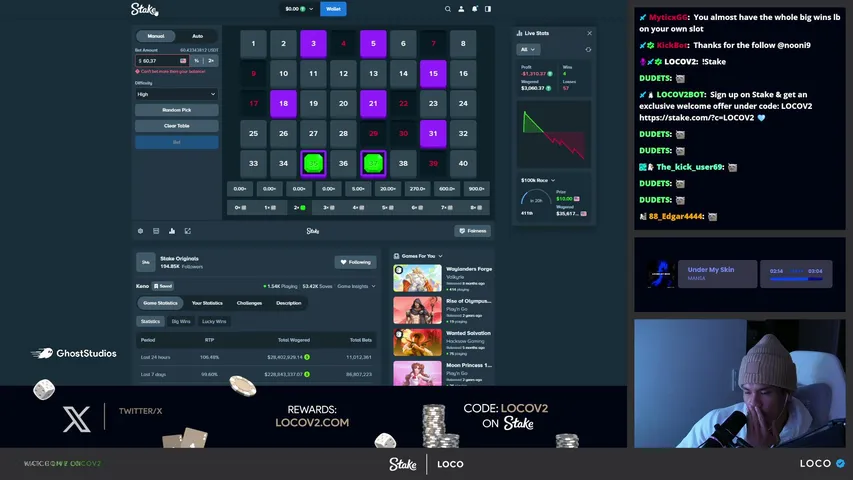Click the X Twitter logo in banner
This screenshot has width=853, height=480.
[x=77, y=419]
